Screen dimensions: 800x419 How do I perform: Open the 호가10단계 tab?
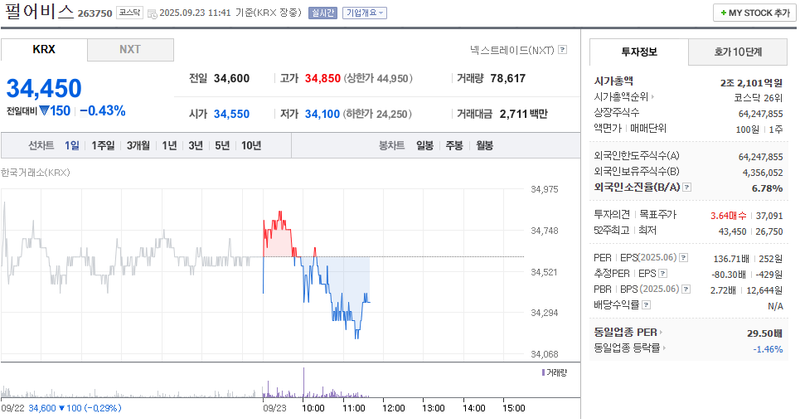738,52
